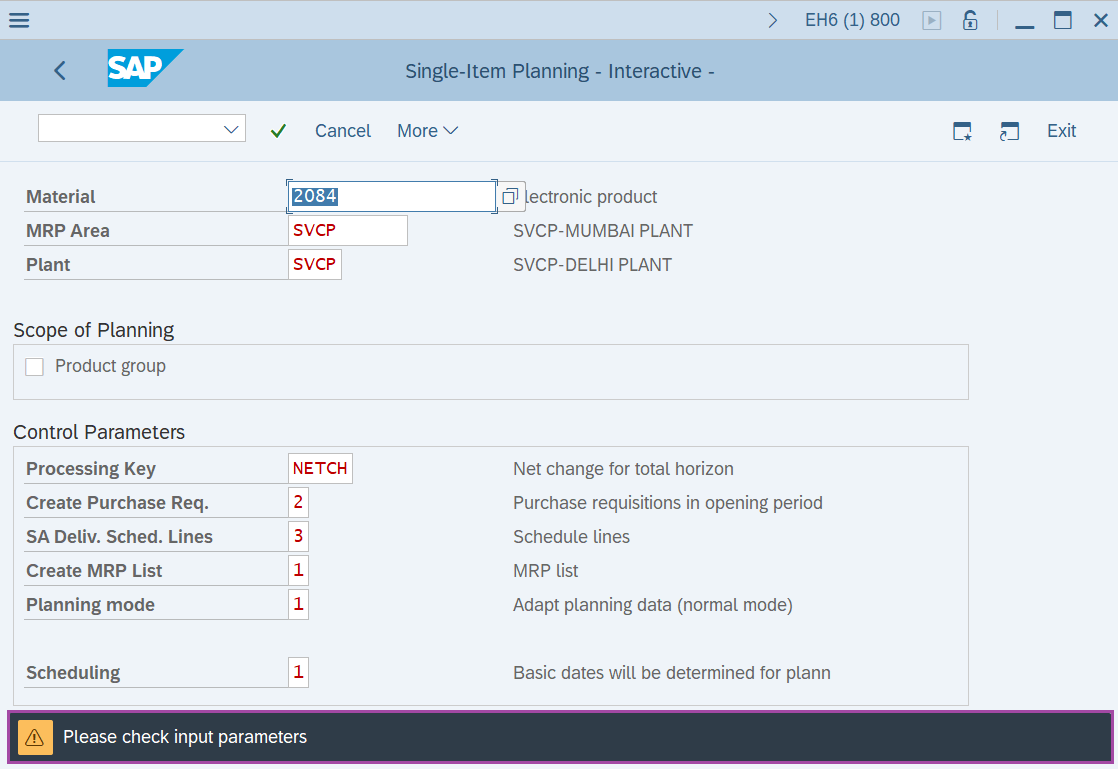
Task: Click the create new session window icon
Action: (x=962, y=131)
